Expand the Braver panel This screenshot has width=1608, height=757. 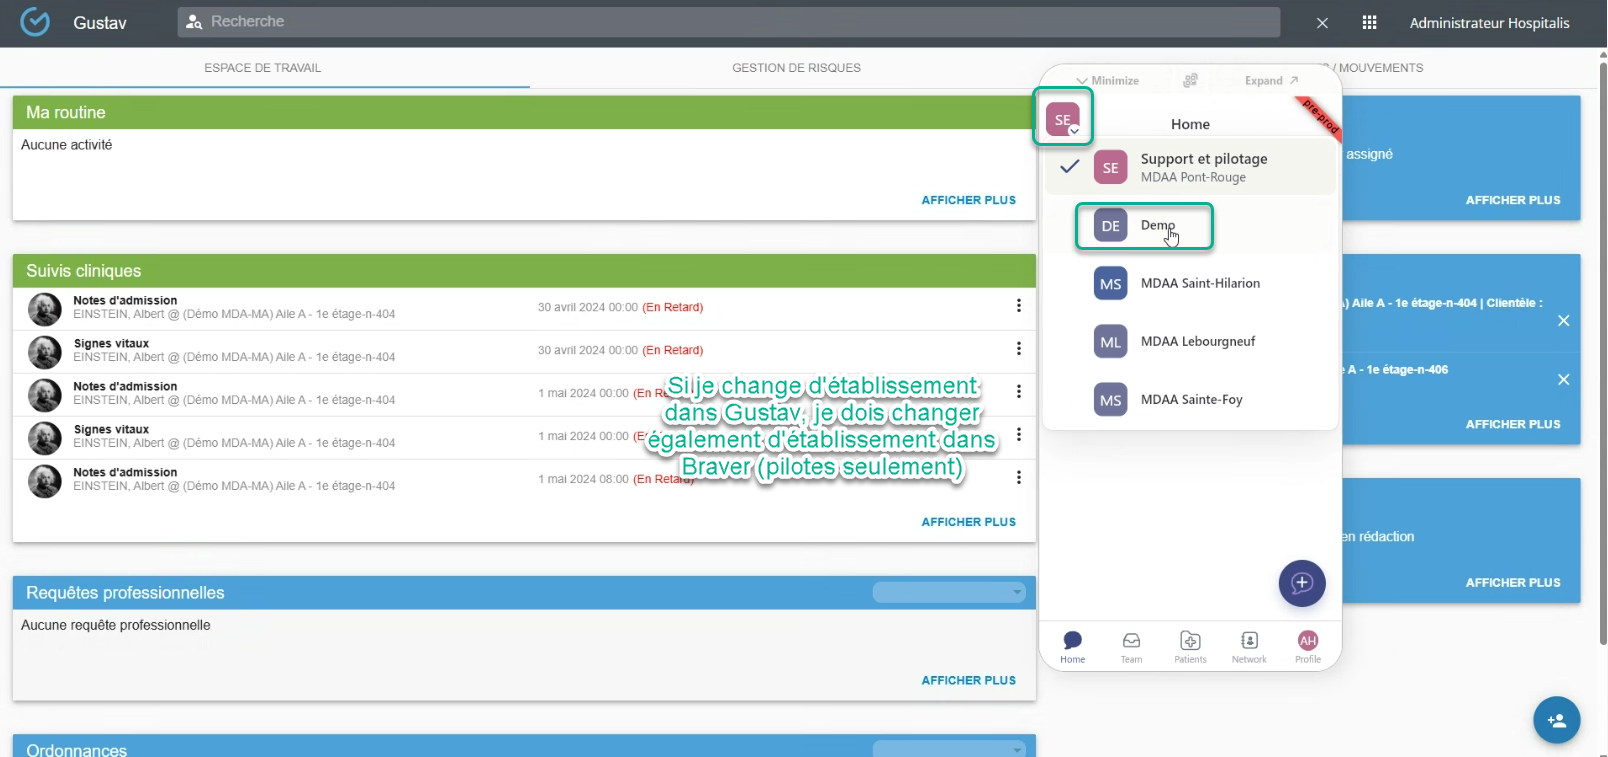(1271, 81)
